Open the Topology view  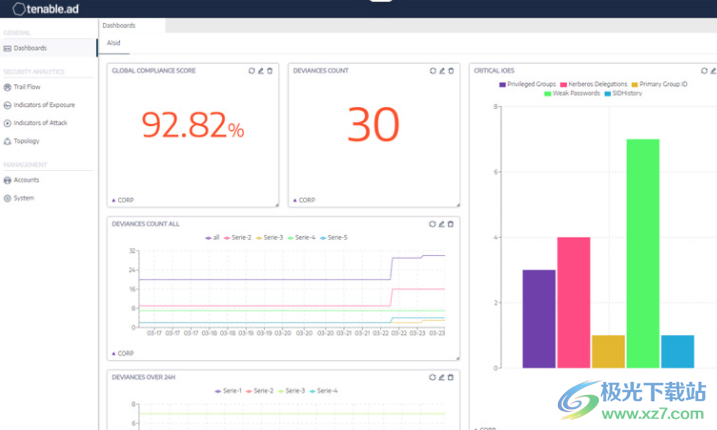26,141
